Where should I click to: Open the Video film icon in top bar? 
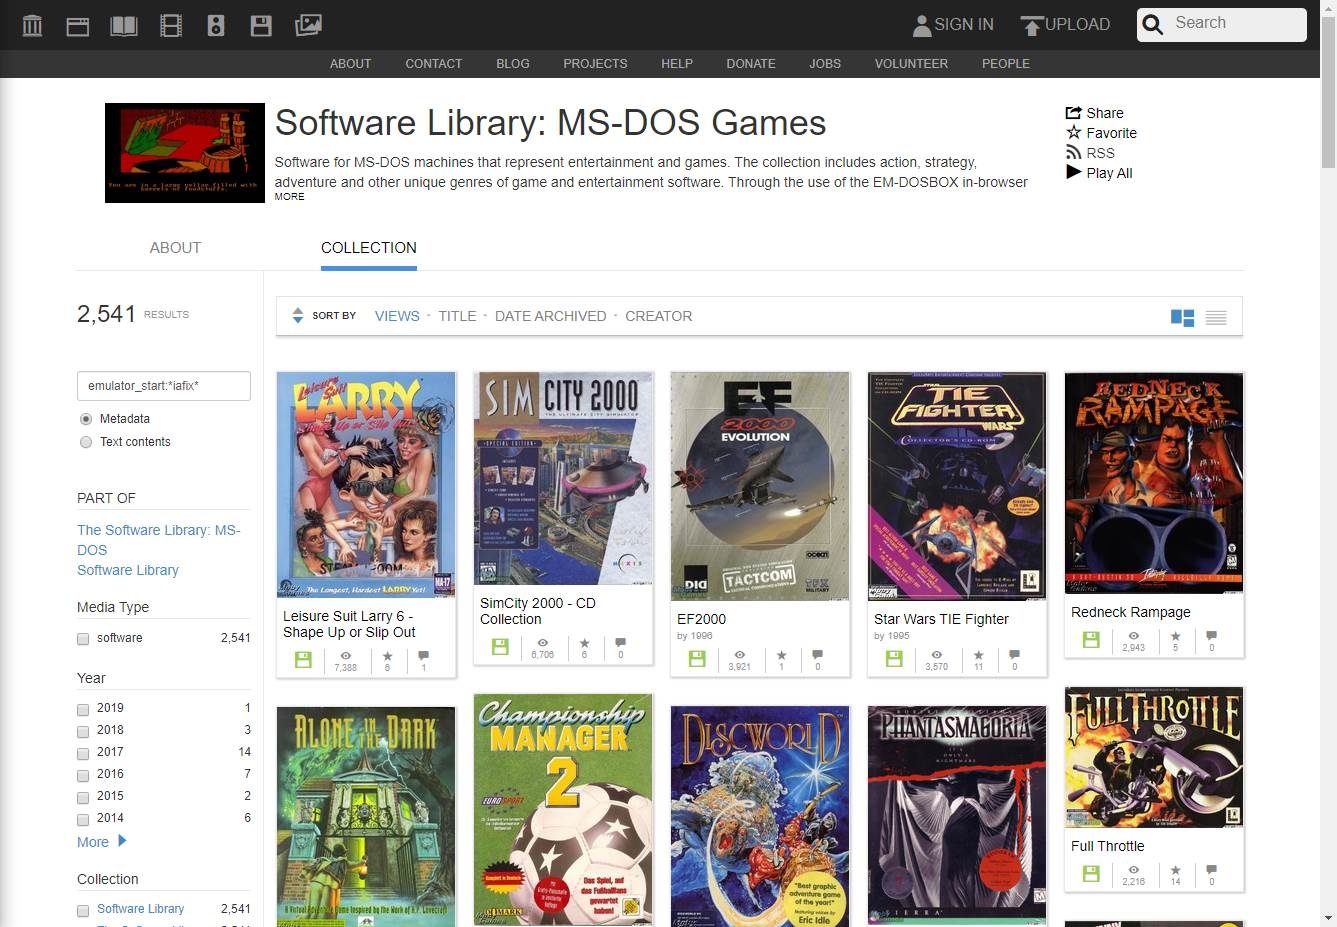pyautogui.click(x=171, y=25)
